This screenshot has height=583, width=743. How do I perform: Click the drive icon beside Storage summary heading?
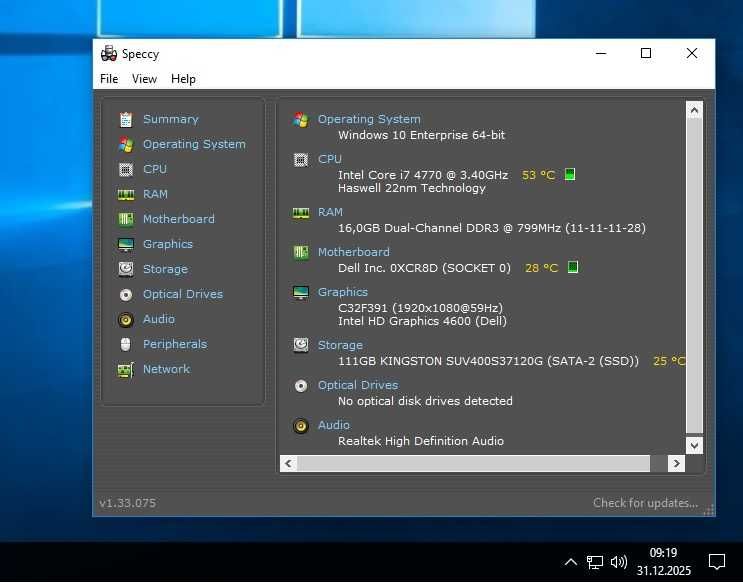[x=301, y=346]
